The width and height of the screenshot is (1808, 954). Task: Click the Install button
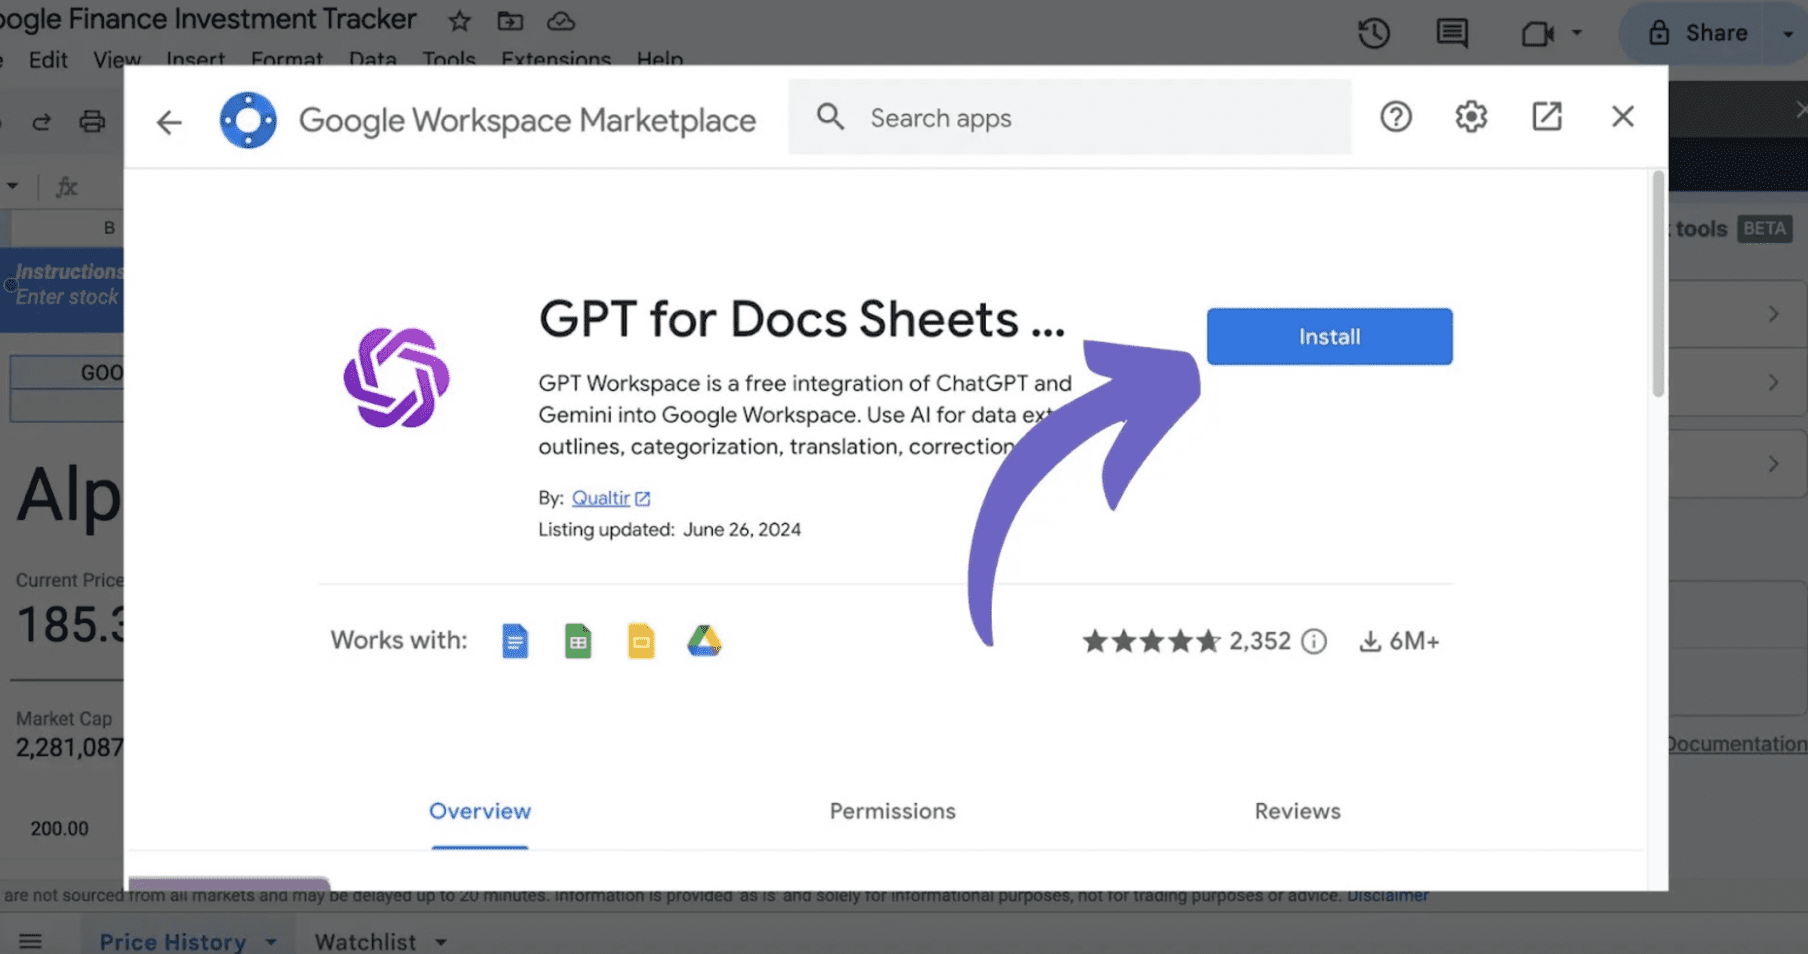point(1329,336)
